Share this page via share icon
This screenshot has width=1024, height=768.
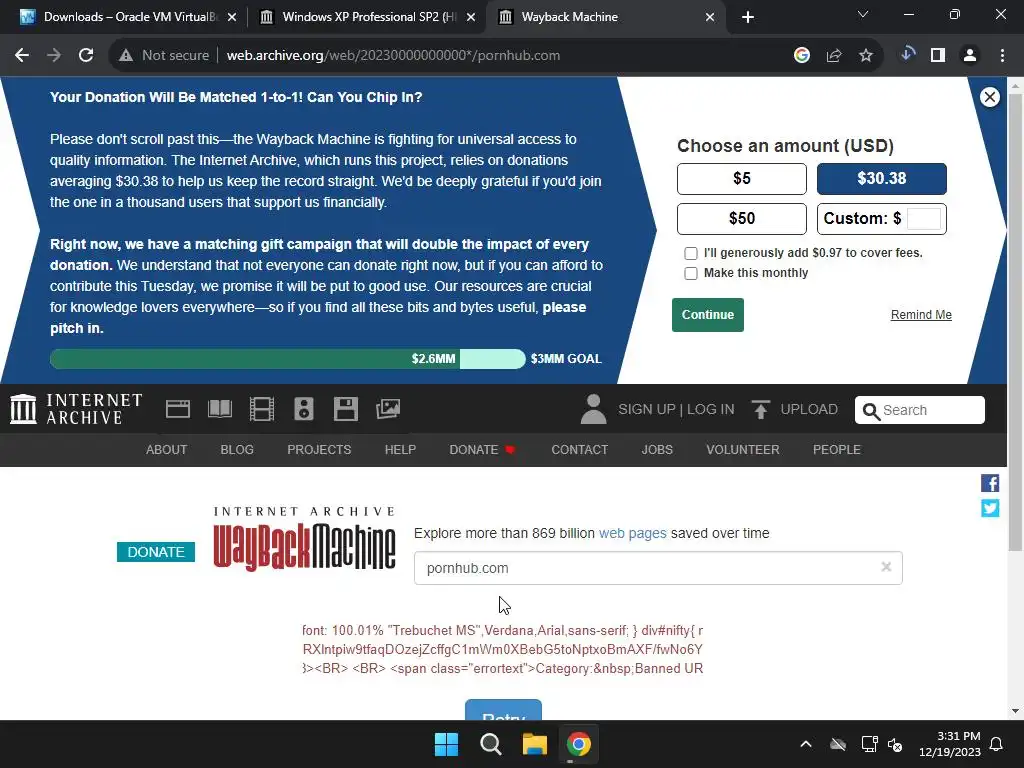tap(833, 56)
